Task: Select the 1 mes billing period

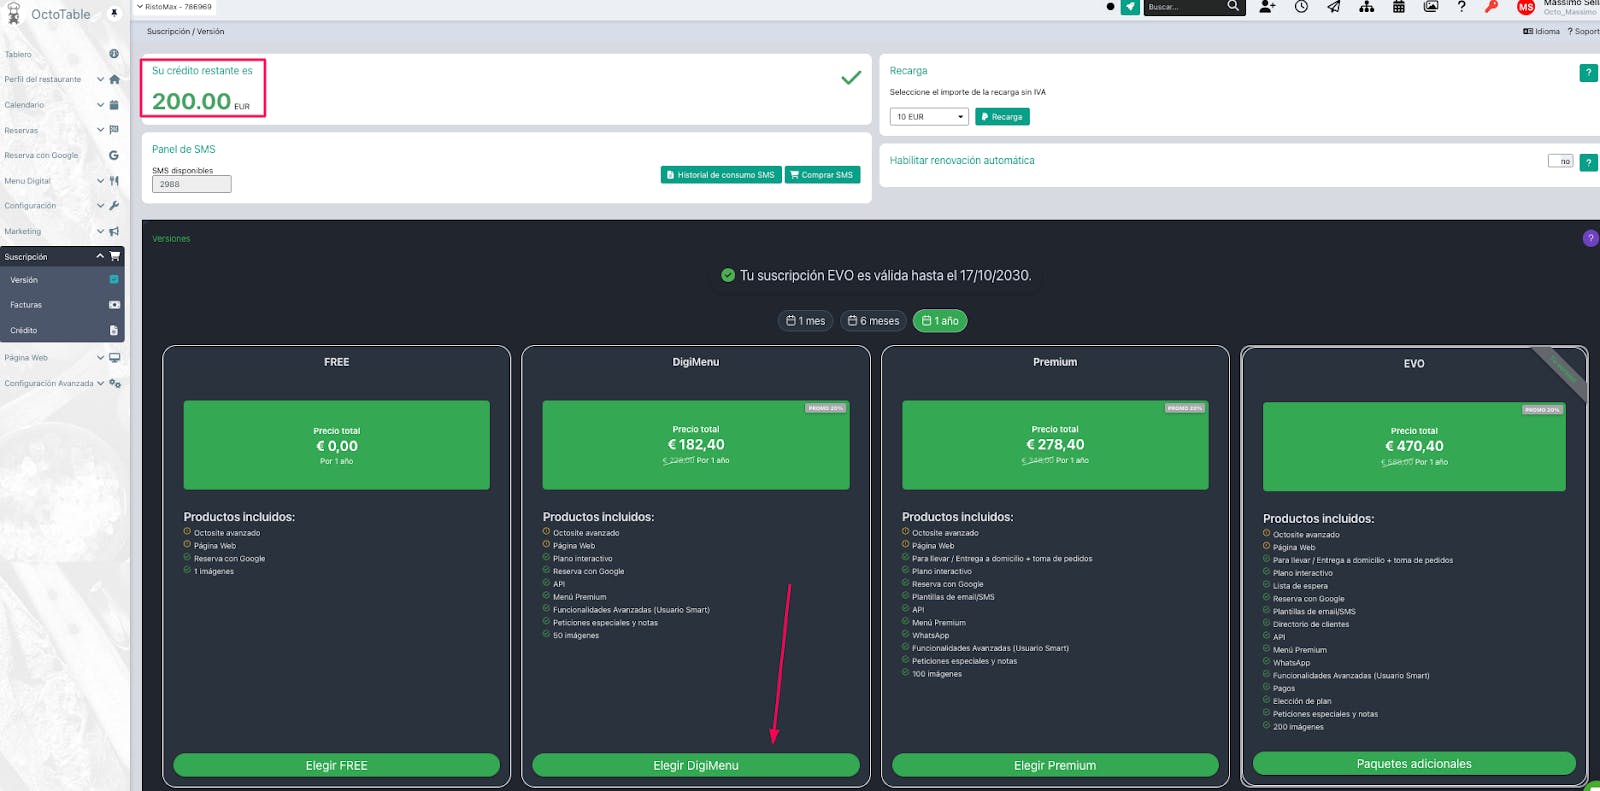Action: click(x=806, y=321)
